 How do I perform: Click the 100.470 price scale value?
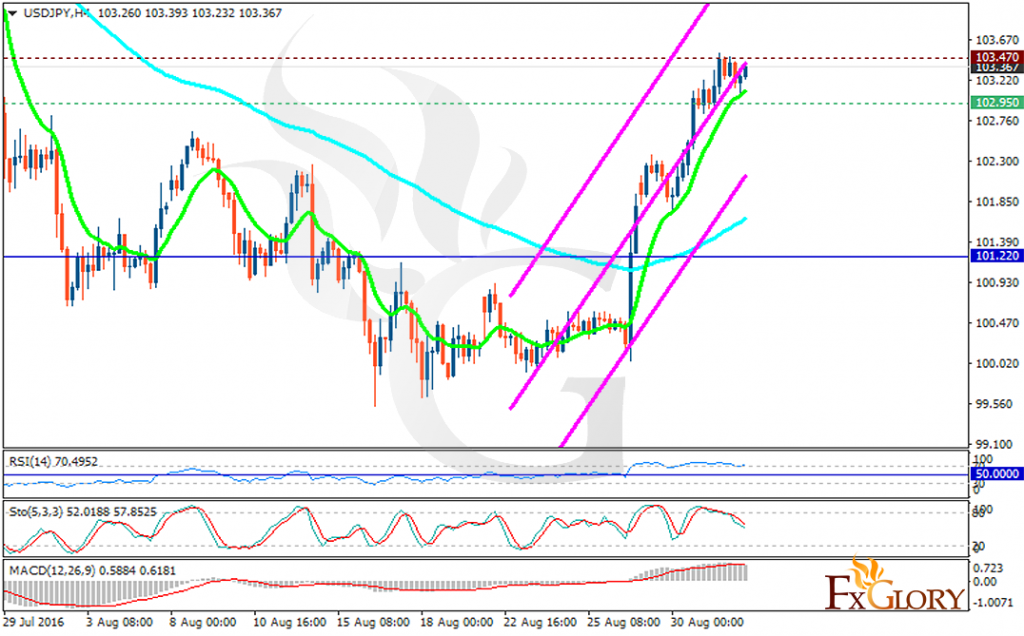(997, 323)
